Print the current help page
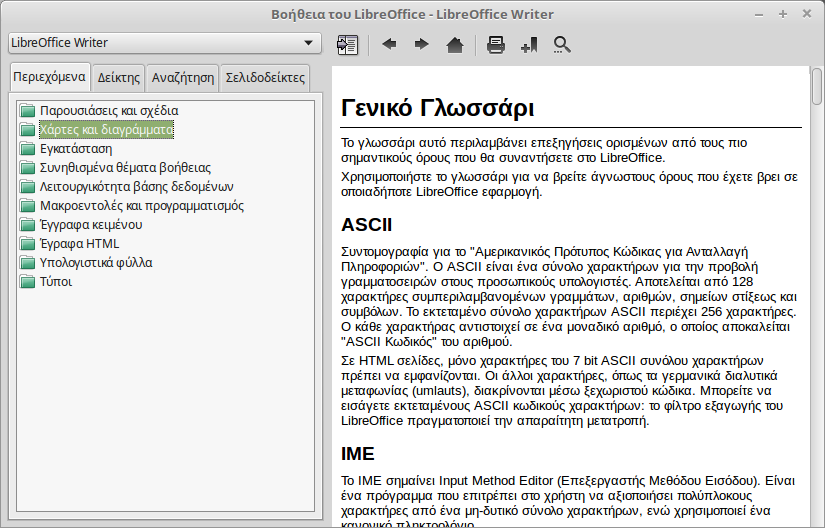The width and height of the screenshot is (825, 528). click(496, 44)
